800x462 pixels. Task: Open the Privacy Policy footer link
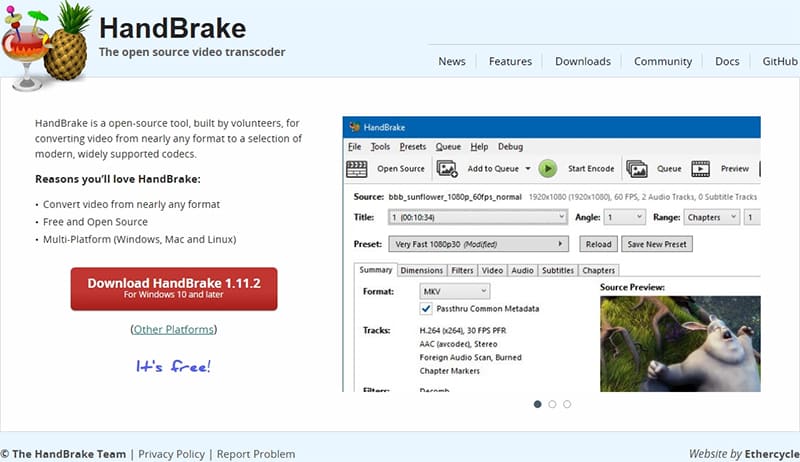[171, 454]
